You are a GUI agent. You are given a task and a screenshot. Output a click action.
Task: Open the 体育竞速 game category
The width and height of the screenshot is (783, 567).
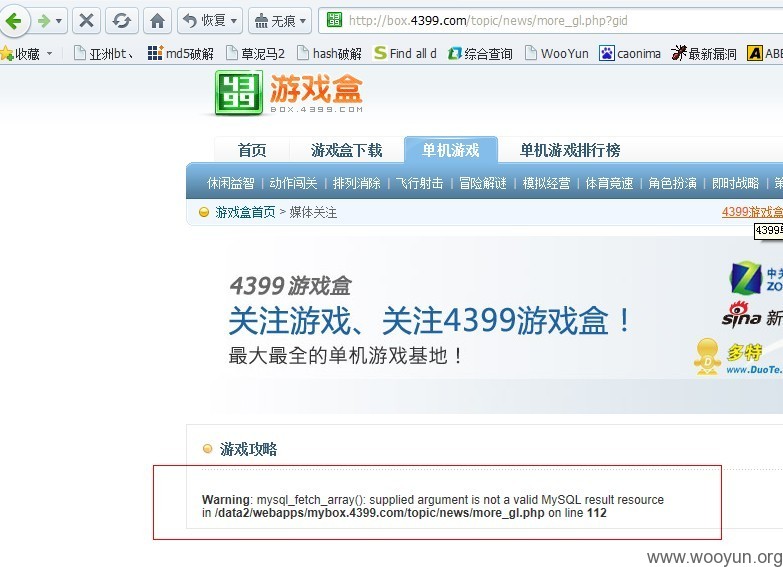coord(609,183)
